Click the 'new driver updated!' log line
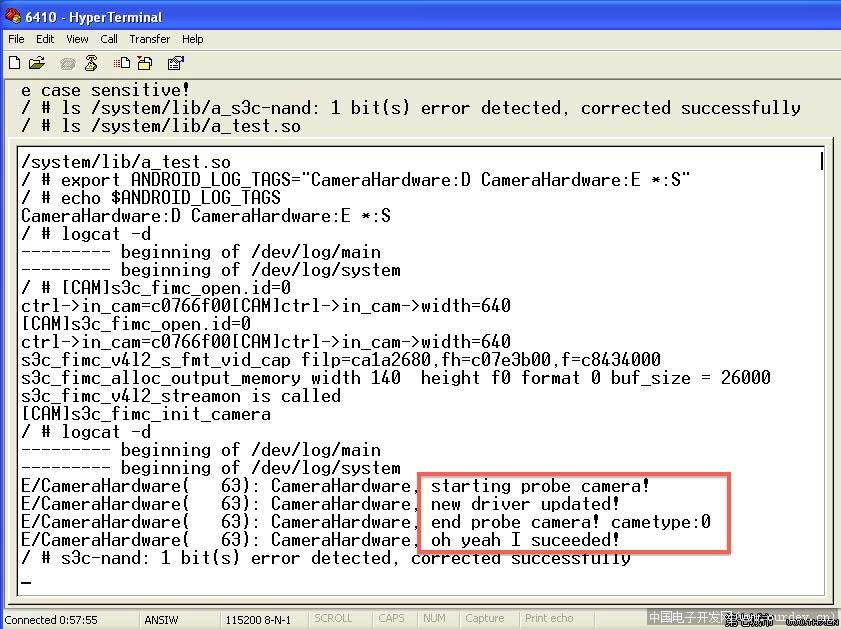The width and height of the screenshot is (841, 629). click(x=526, y=505)
